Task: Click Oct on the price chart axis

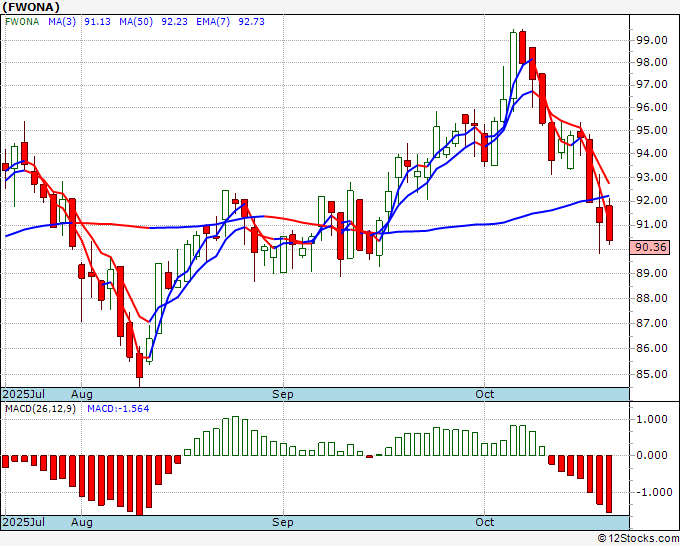Action: click(x=484, y=394)
